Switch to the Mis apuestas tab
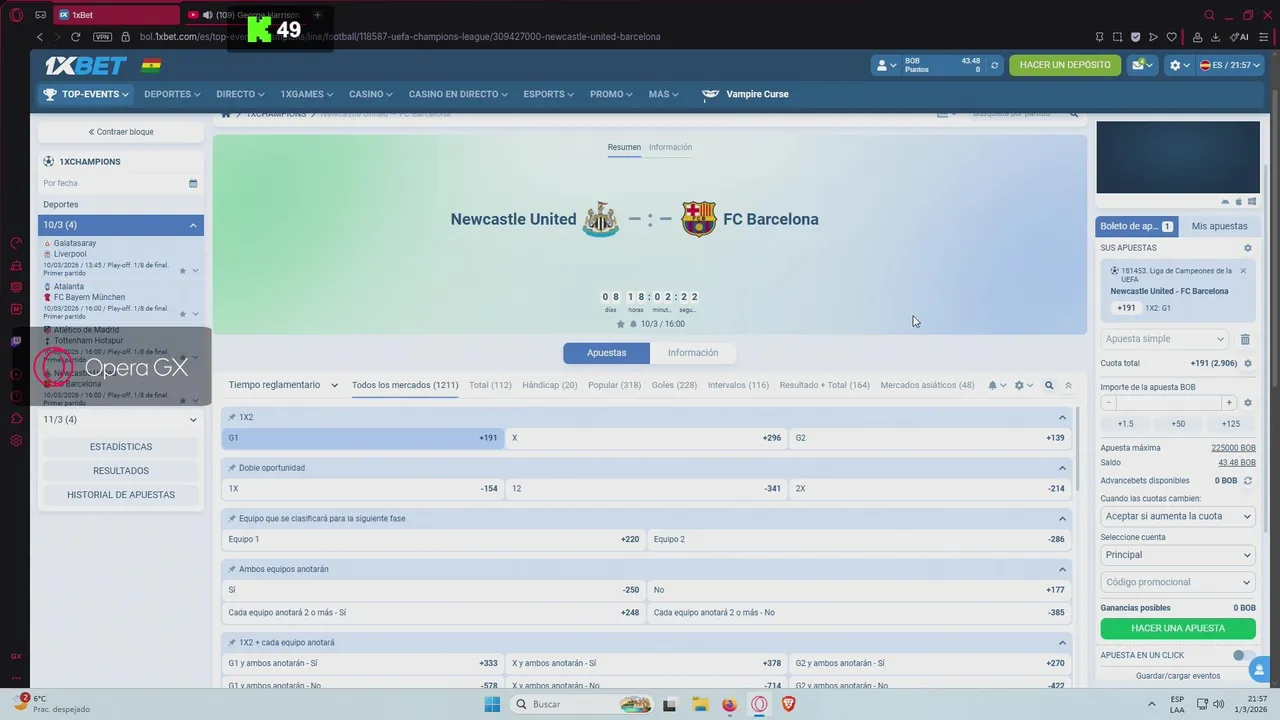The width and height of the screenshot is (1280, 720). 1220,226
